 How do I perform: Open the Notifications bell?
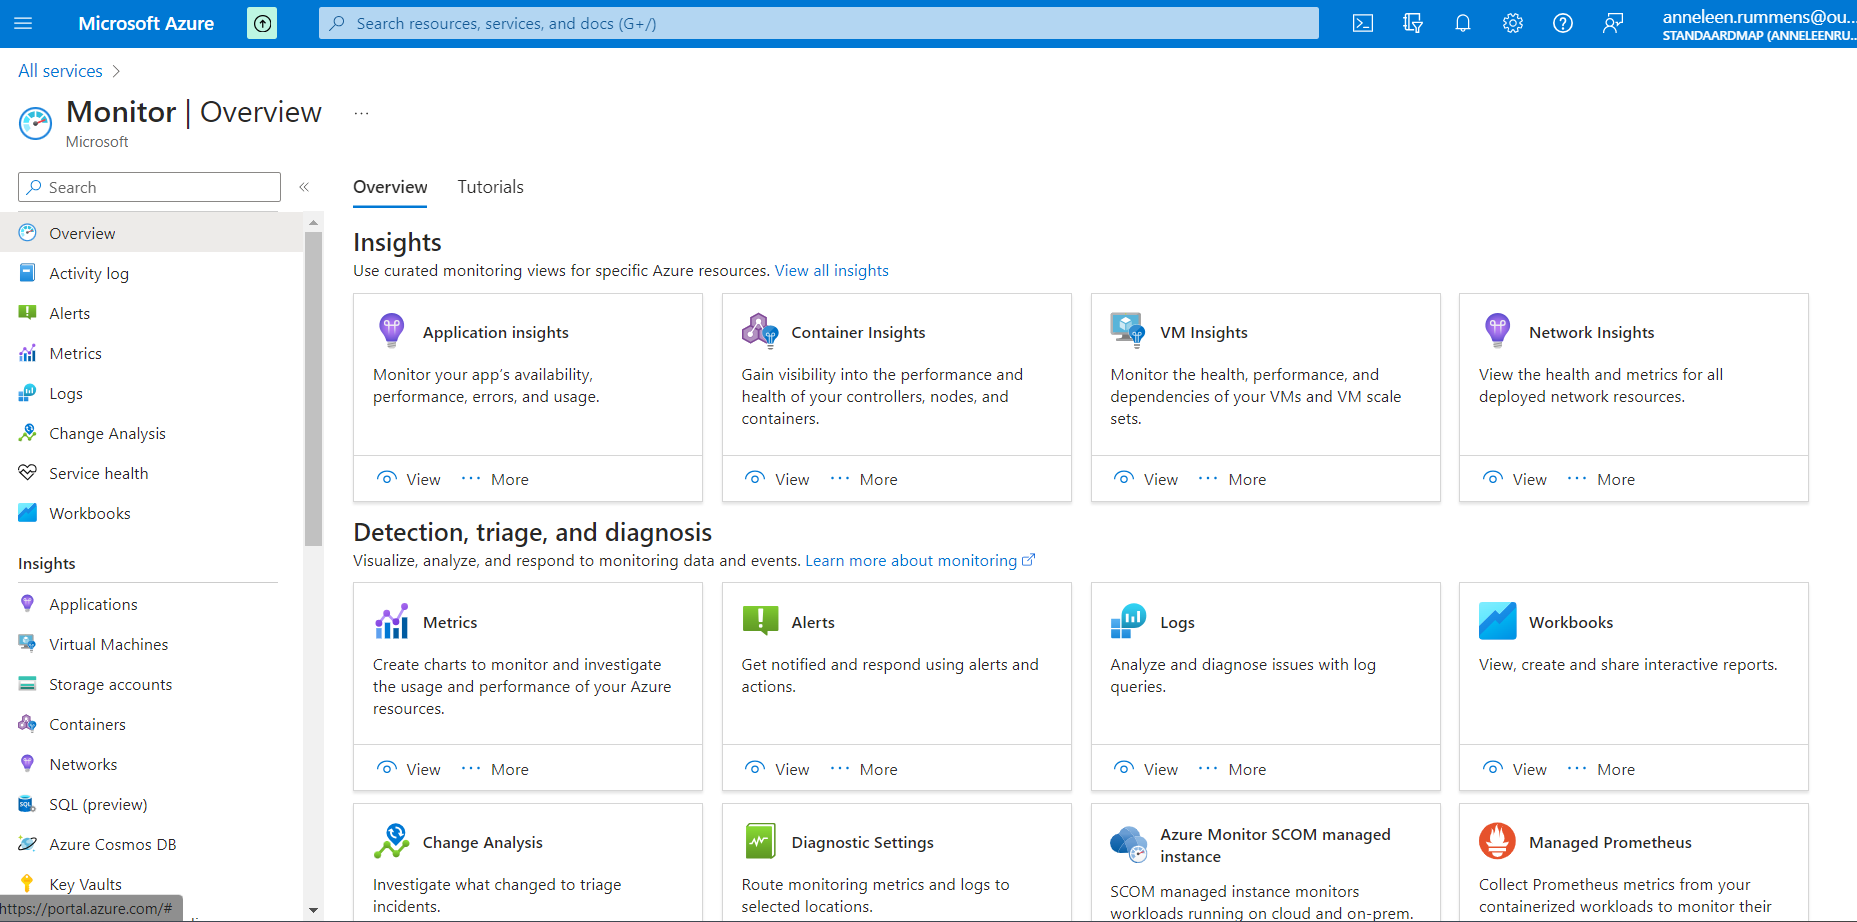[x=1463, y=23]
